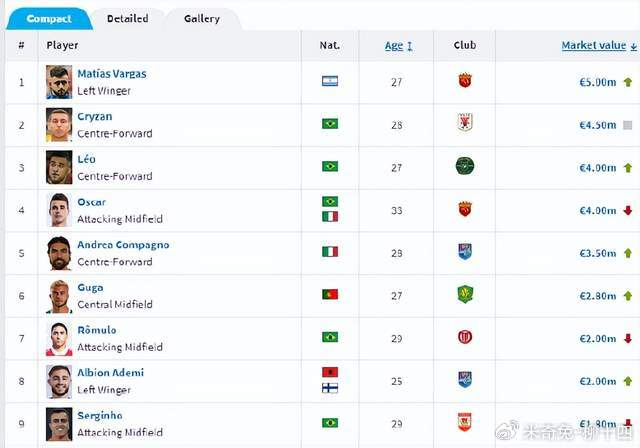
Task: Click Guga's yellow-green club badge
Action: [x=464, y=294]
